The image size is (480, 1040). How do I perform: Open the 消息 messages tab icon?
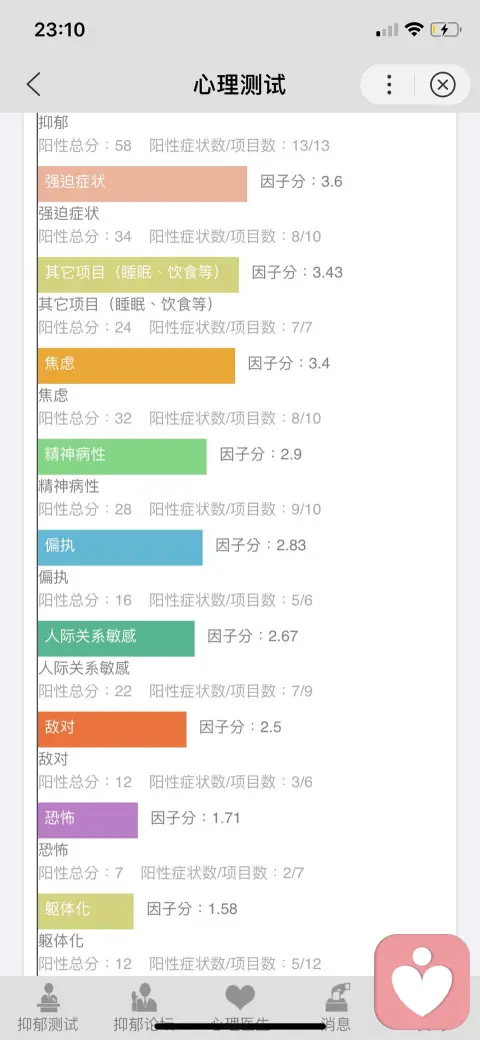(x=336, y=997)
